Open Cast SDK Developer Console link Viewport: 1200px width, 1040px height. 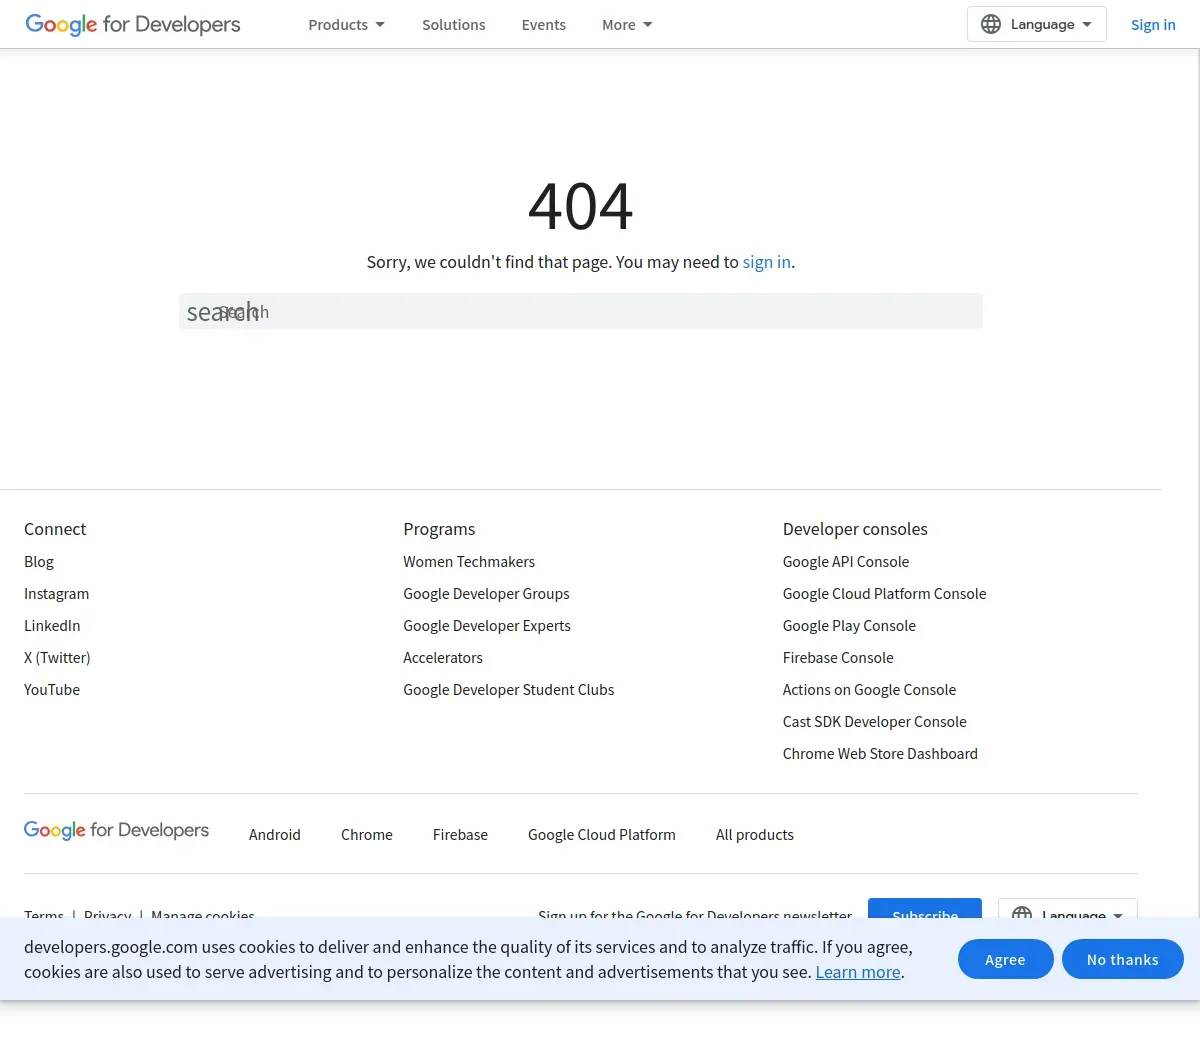click(875, 722)
